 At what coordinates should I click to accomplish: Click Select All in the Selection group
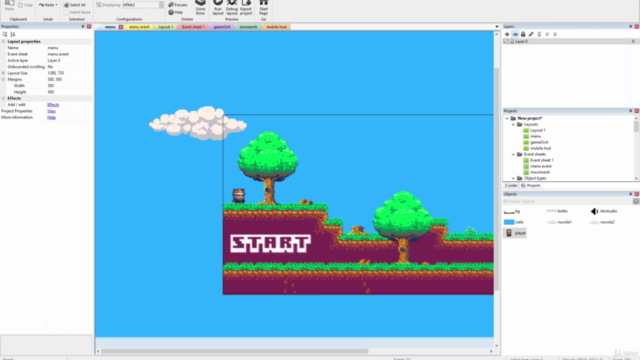coord(75,5)
